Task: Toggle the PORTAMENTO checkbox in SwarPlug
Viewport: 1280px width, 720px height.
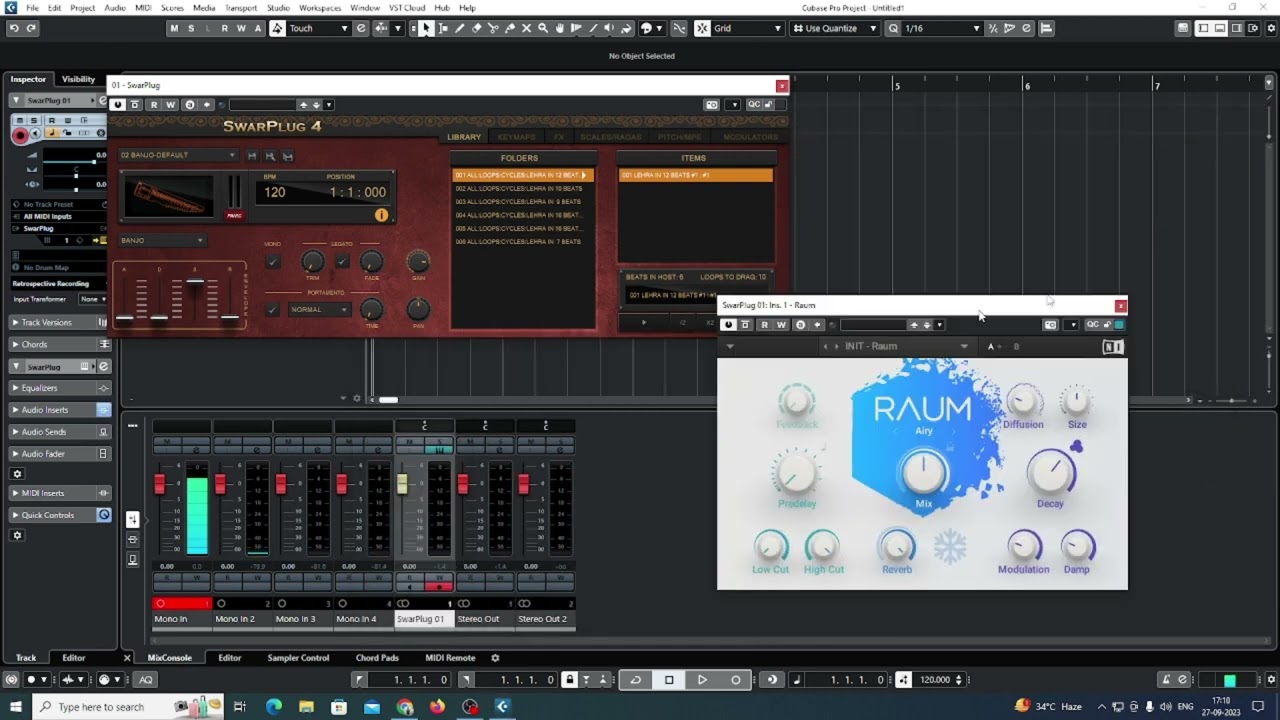Action: [272, 310]
